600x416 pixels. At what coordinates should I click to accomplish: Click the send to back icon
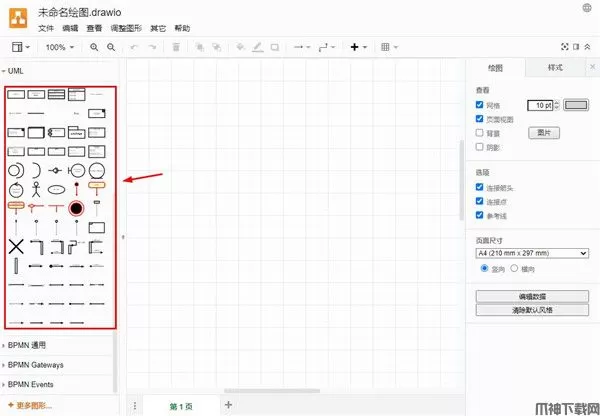(x=217, y=47)
